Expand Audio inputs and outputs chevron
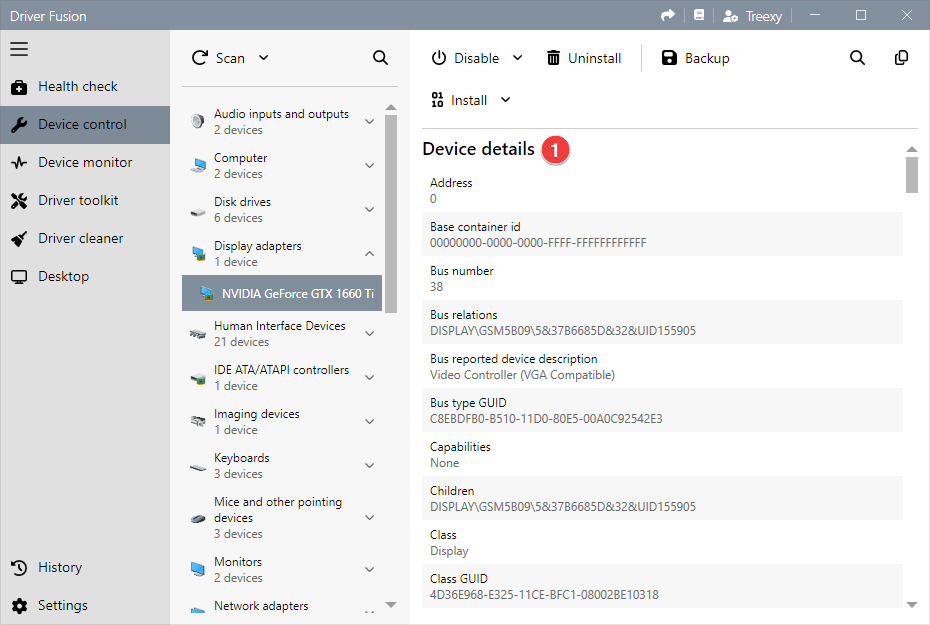The width and height of the screenshot is (930, 625). click(x=370, y=122)
